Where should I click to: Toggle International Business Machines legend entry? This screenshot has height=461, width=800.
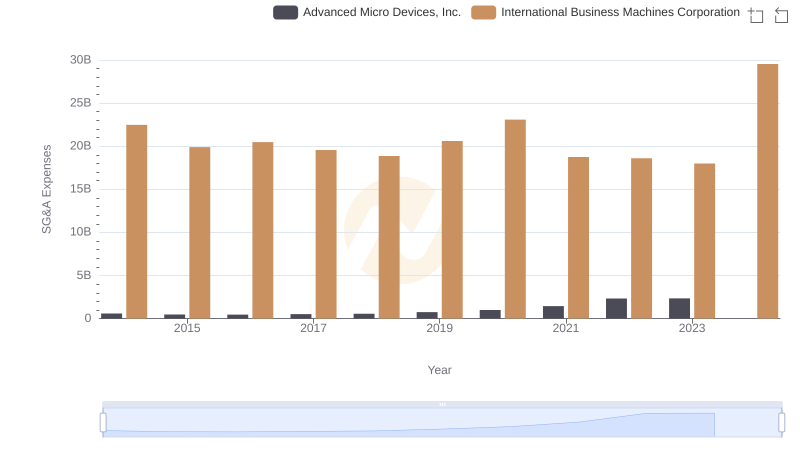point(605,12)
